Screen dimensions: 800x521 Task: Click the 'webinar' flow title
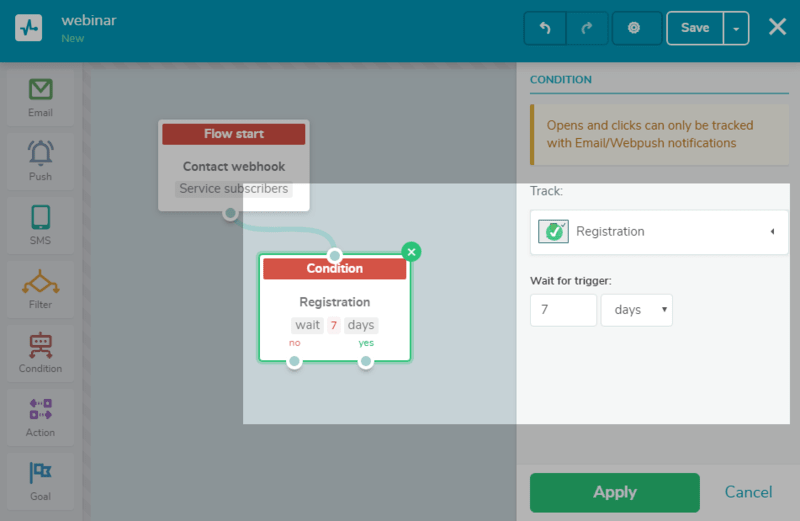(89, 20)
